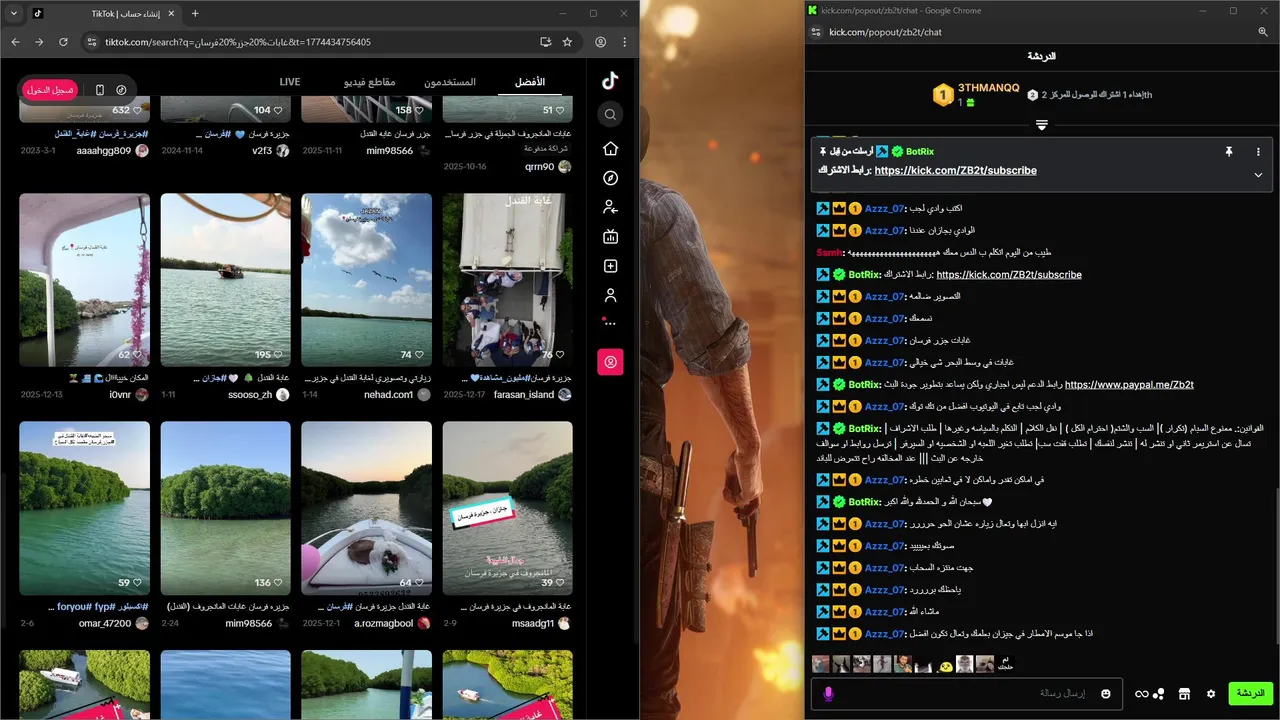Open the Kick shop storefront icon
1280x720 pixels.
(x=1184, y=693)
